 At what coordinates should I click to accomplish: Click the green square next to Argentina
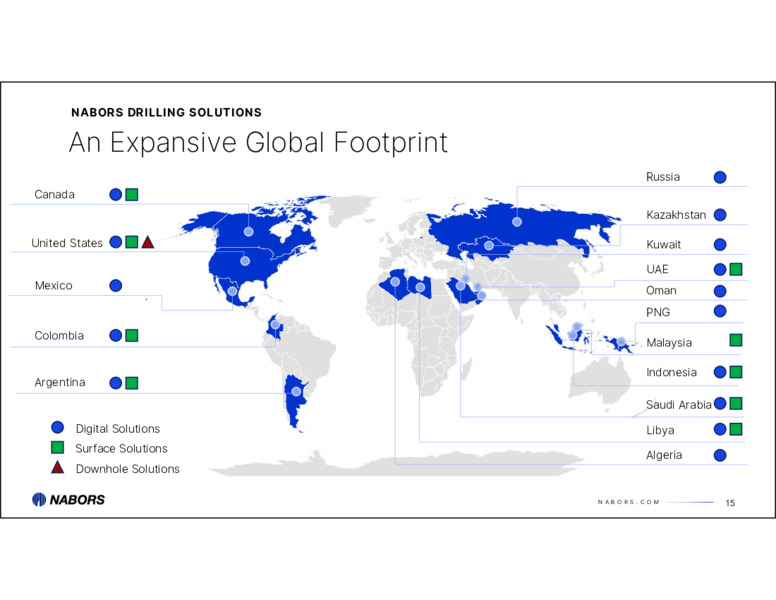click(132, 383)
